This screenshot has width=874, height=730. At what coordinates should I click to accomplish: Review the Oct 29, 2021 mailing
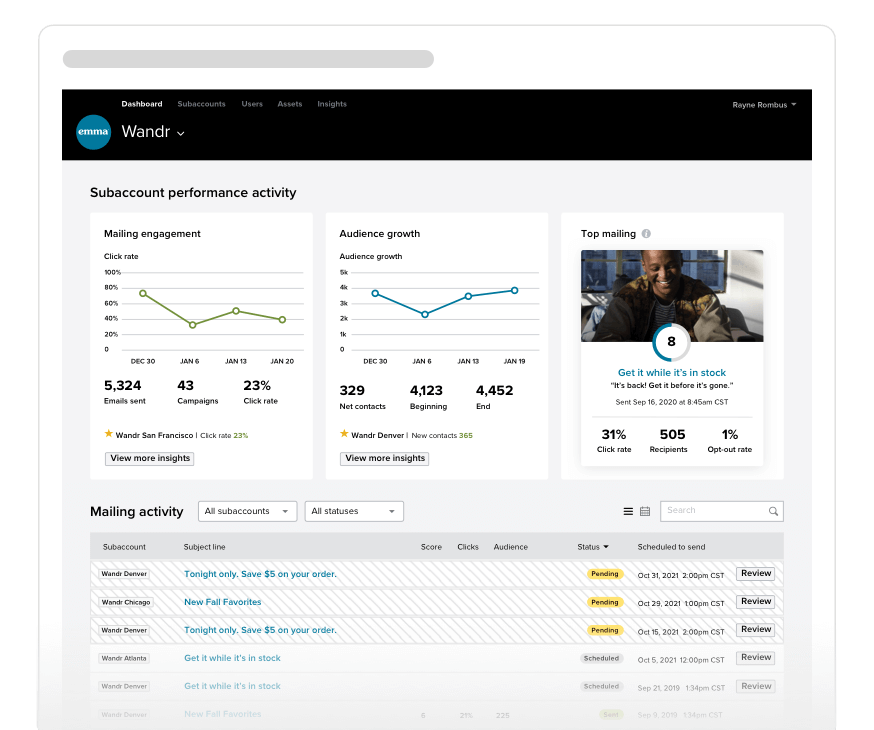(755, 601)
